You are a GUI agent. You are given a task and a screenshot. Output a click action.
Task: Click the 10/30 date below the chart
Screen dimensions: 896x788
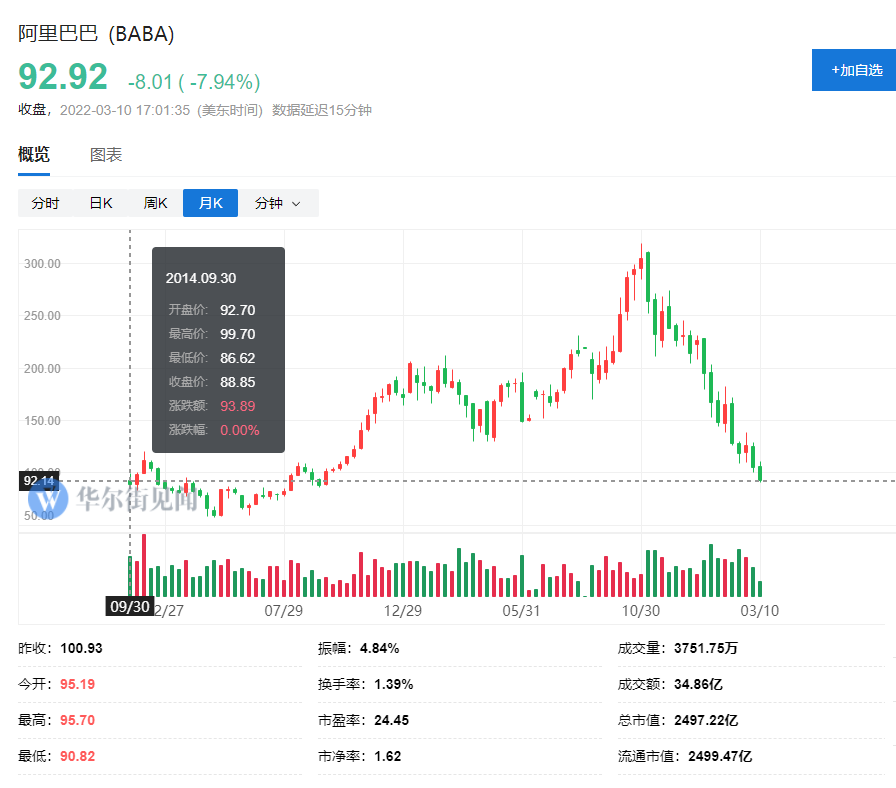tap(640, 609)
